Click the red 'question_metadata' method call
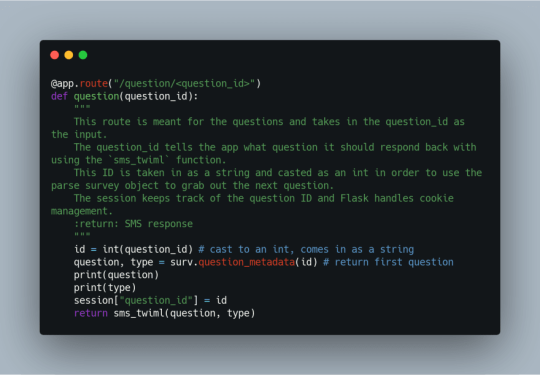This screenshot has height=375, width=540. click(x=247, y=262)
